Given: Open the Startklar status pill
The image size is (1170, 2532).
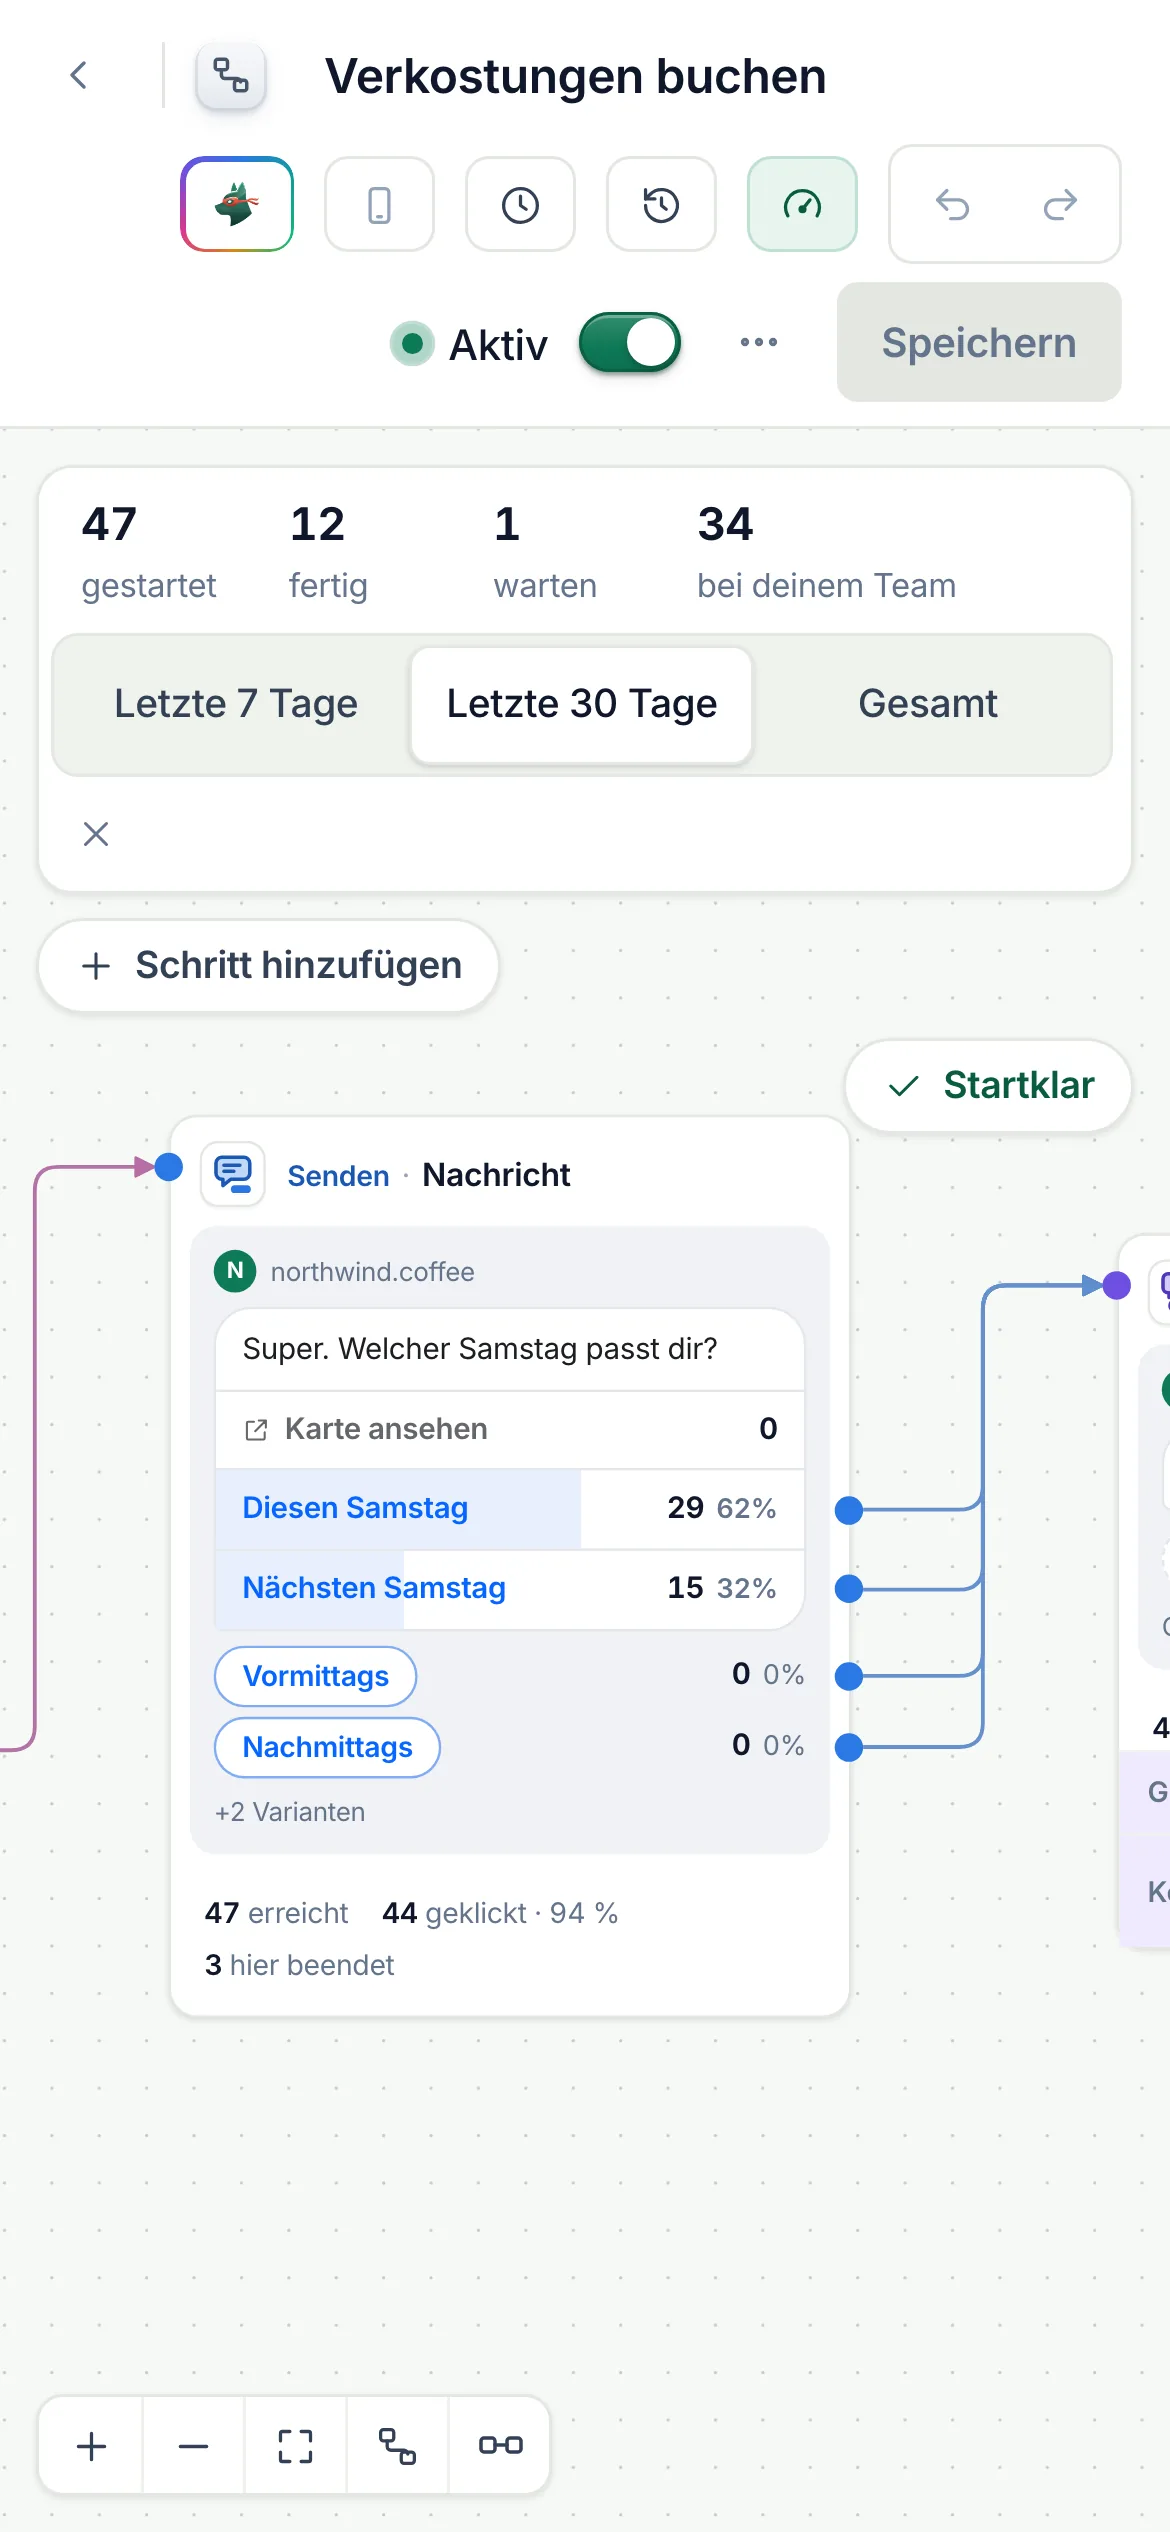Looking at the screenshot, I should tap(988, 1086).
